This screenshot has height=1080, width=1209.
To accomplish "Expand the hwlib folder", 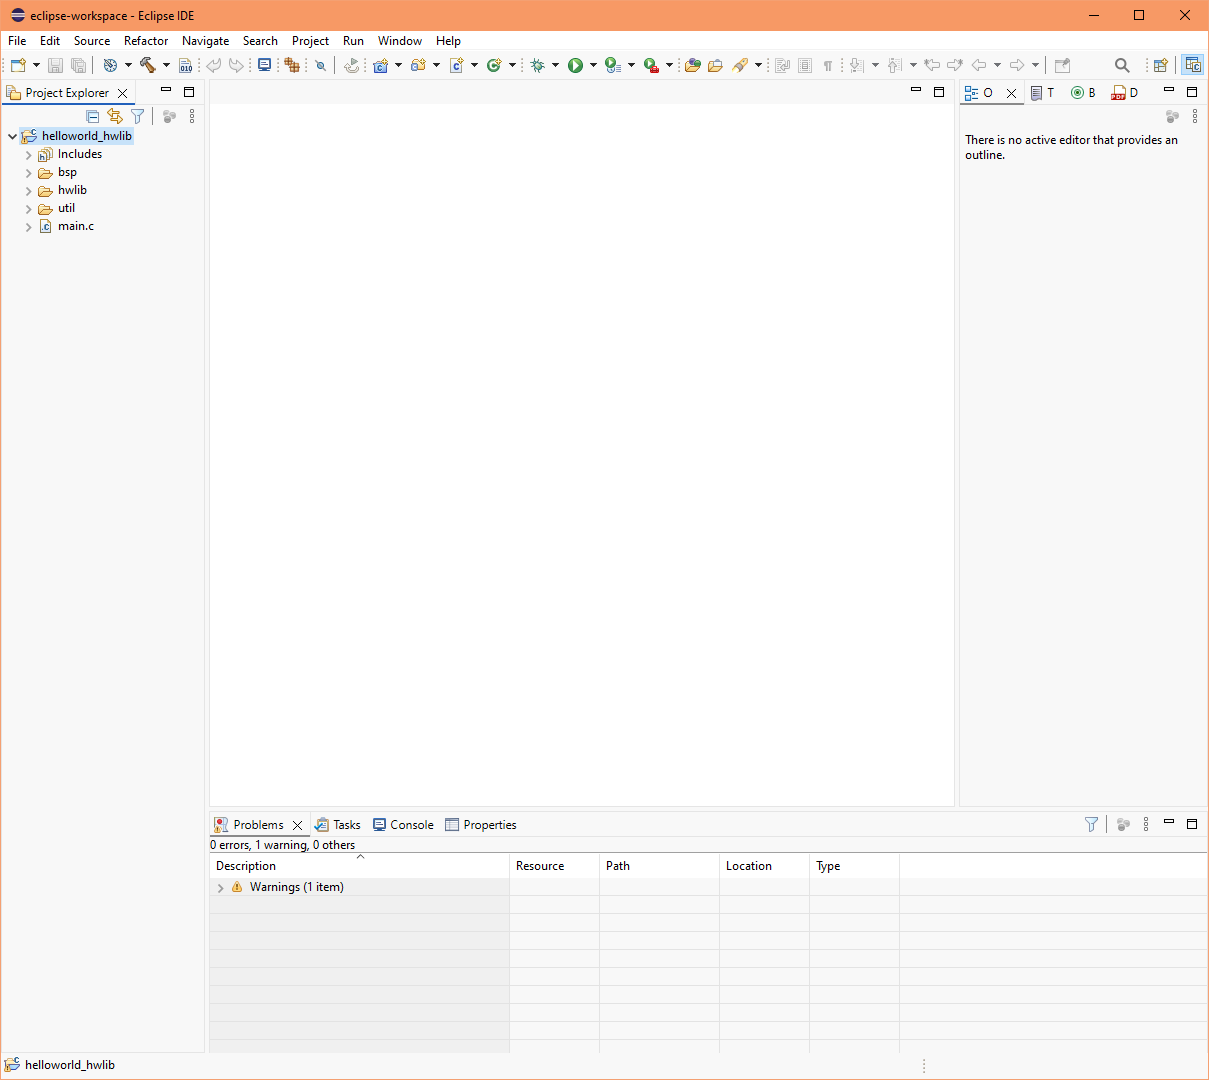I will [x=28, y=191].
